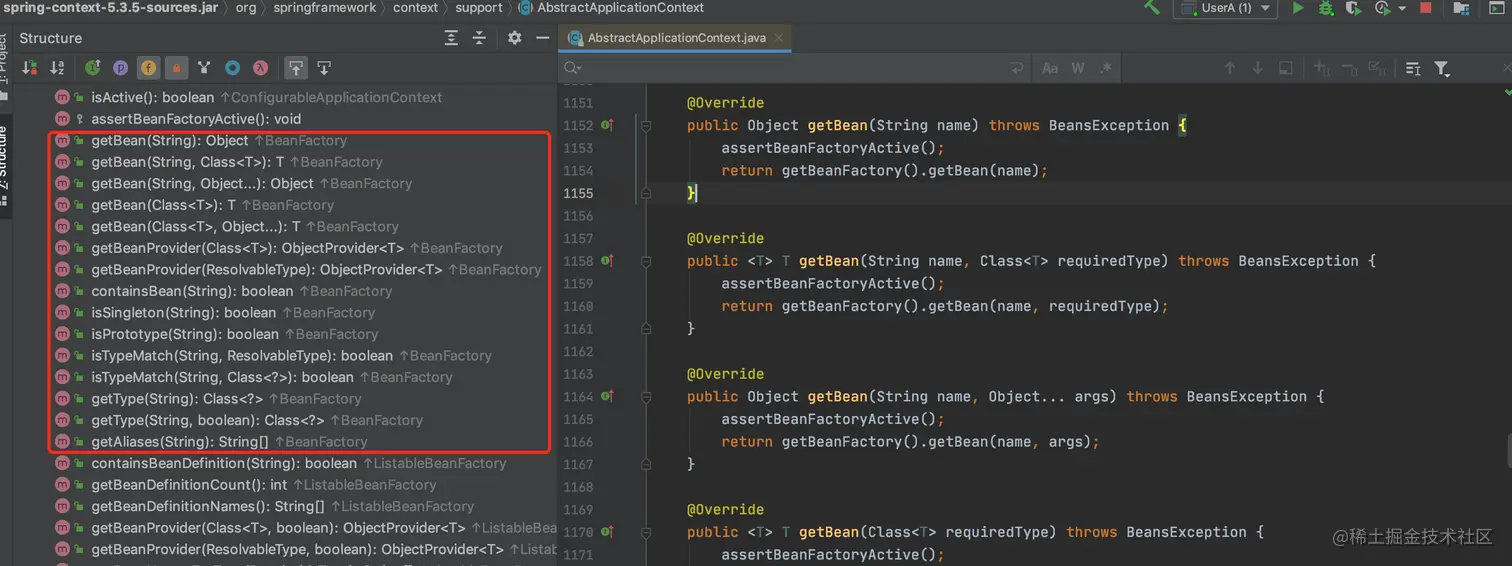Select all occurrences icon
The image size is (1512, 566).
(x=1377, y=68)
